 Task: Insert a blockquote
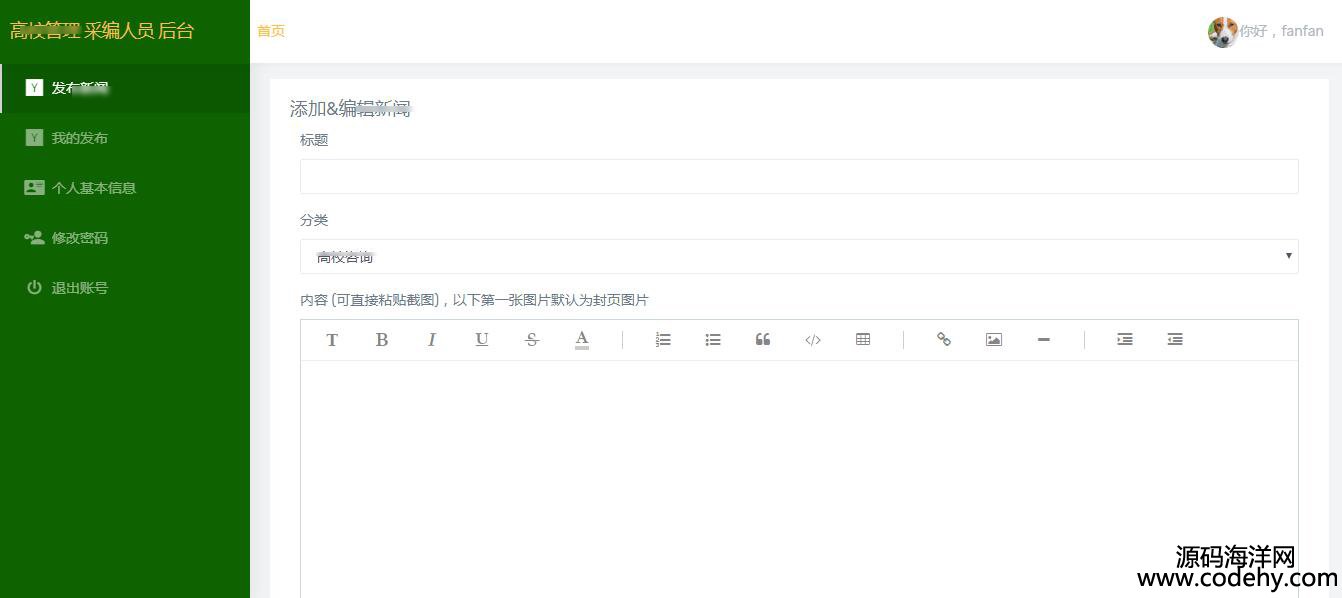[763, 340]
